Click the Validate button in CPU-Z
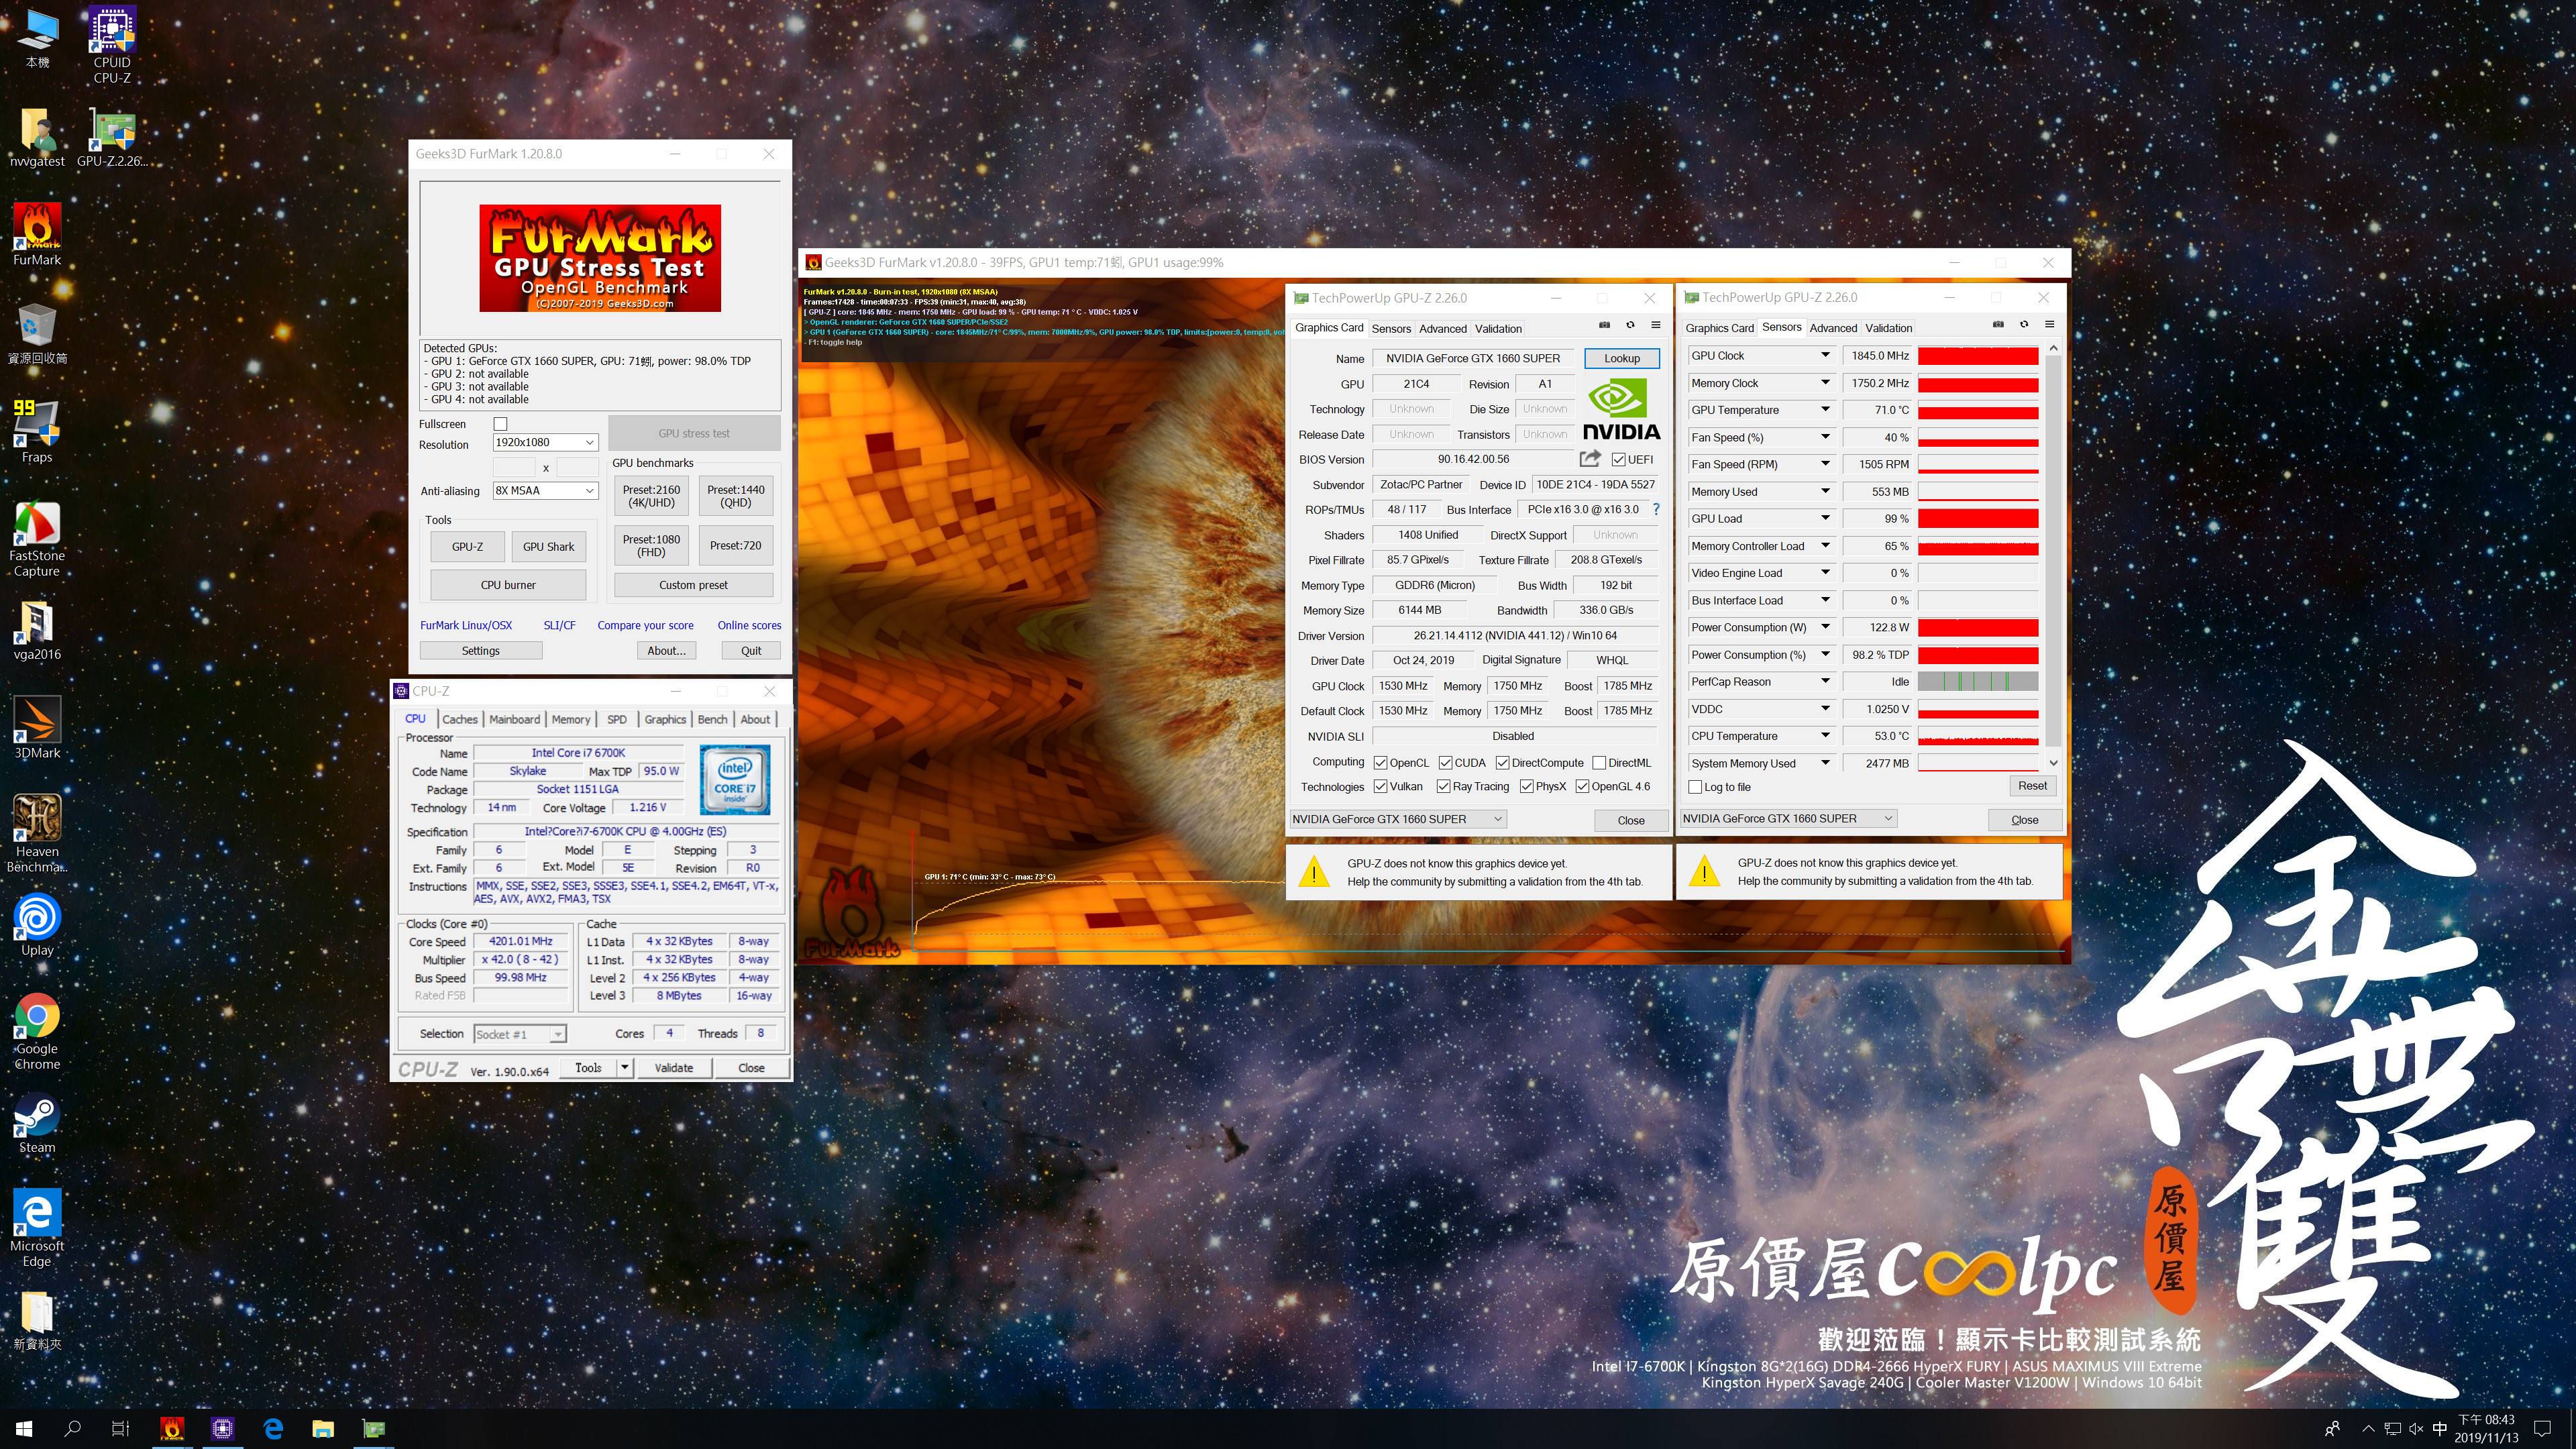The height and width of the screenshot is (1449, 2576). click(673, 1067)
